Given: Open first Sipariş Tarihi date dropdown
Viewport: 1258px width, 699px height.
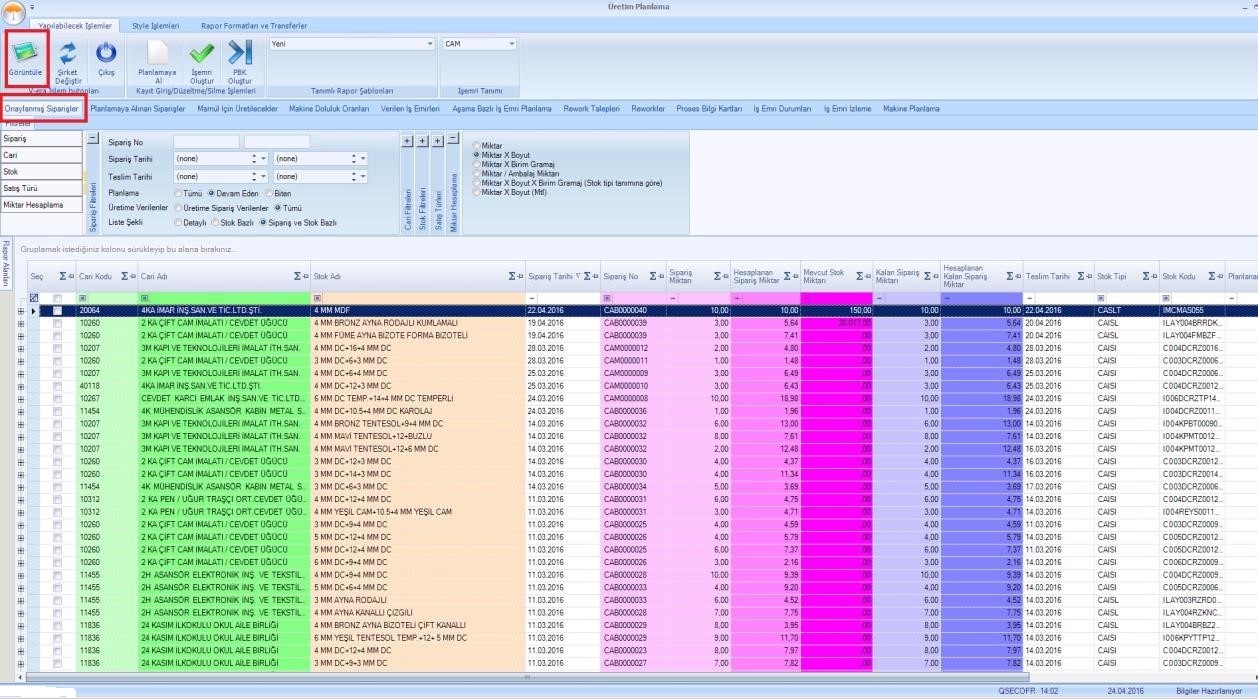Looking at the screenshot, I should click(264, 158).
